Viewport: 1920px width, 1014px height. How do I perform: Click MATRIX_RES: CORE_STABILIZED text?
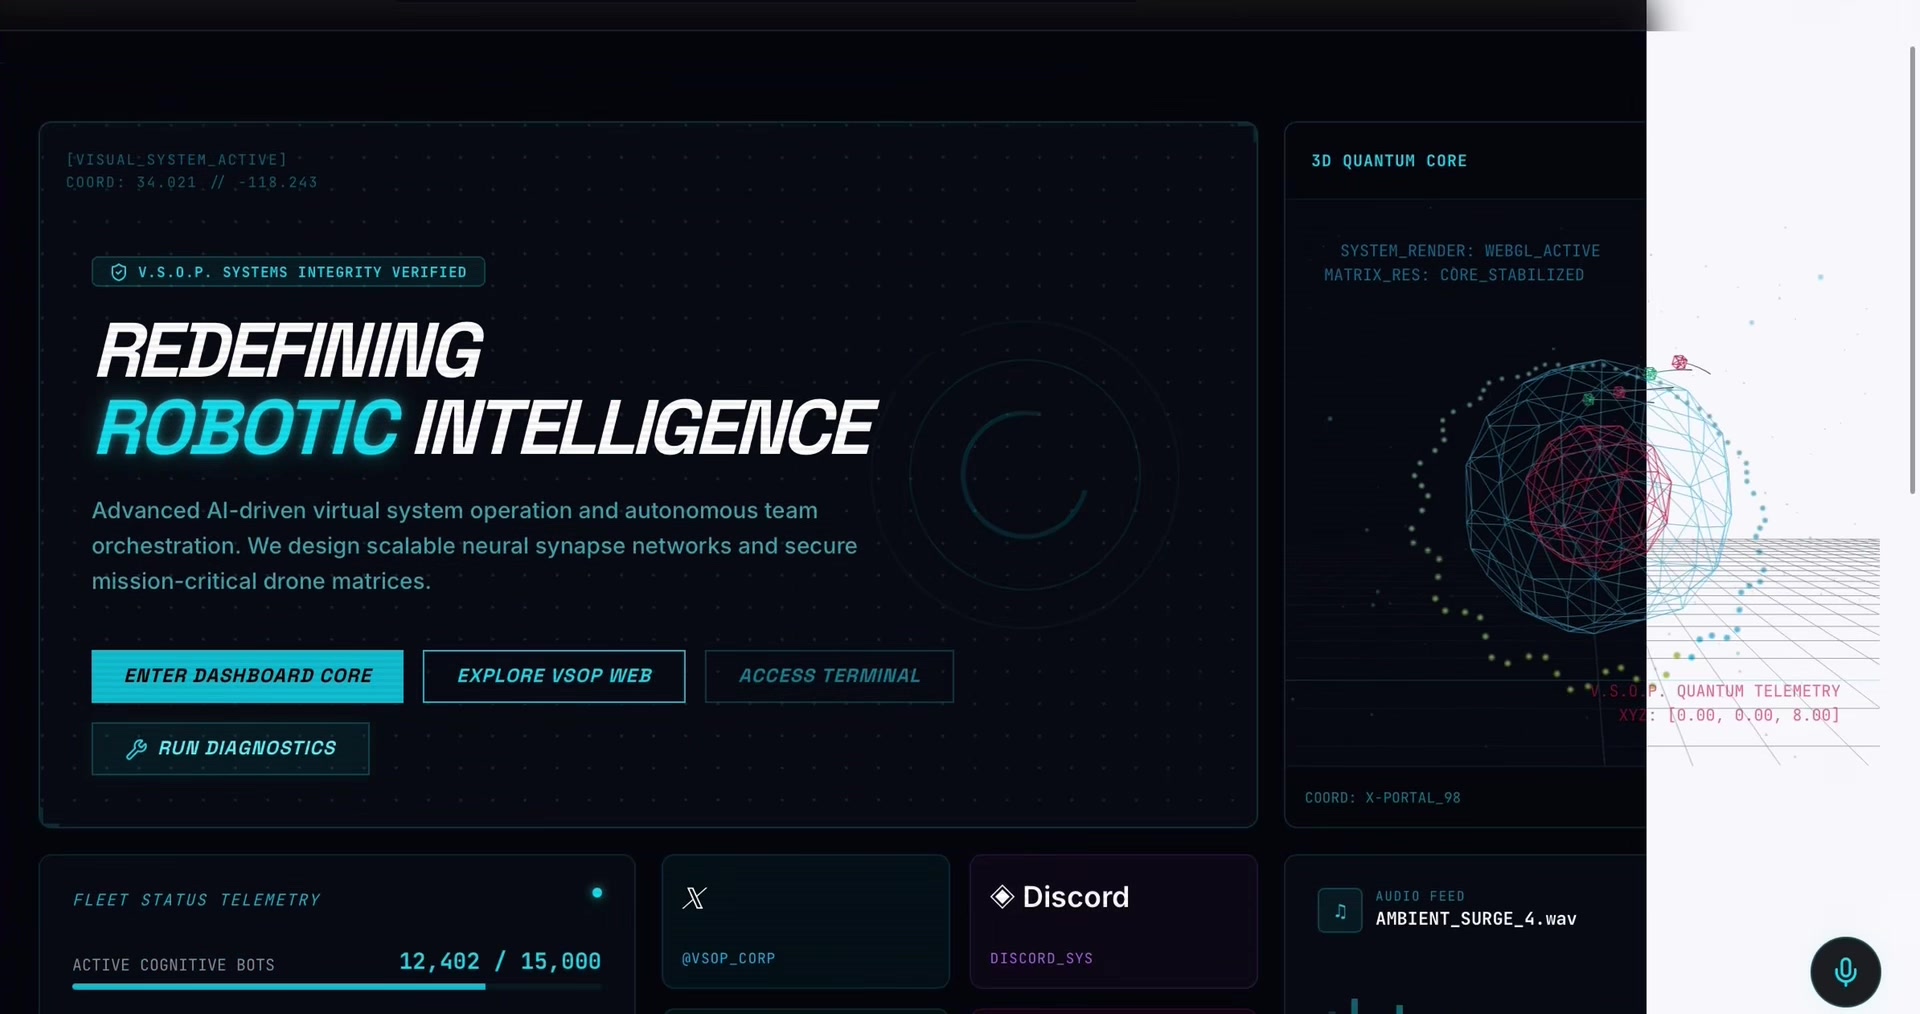[1454, 275]
